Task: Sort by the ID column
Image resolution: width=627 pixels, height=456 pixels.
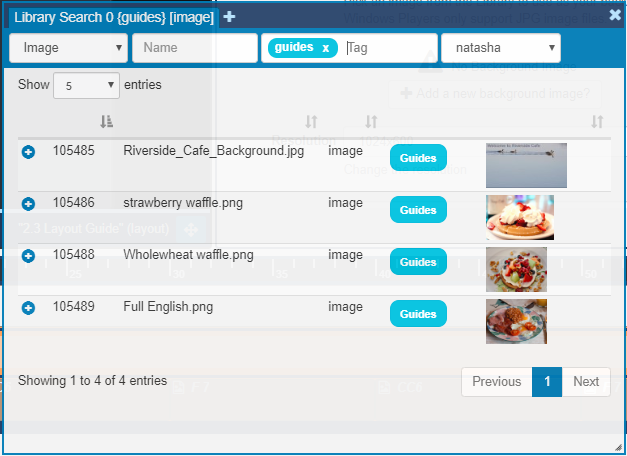Action: [107, 122]
